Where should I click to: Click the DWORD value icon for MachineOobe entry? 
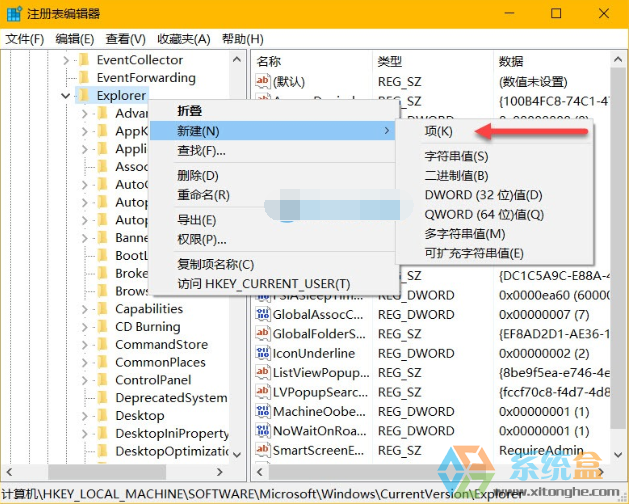pyautogui.click(x=263, y=412)
